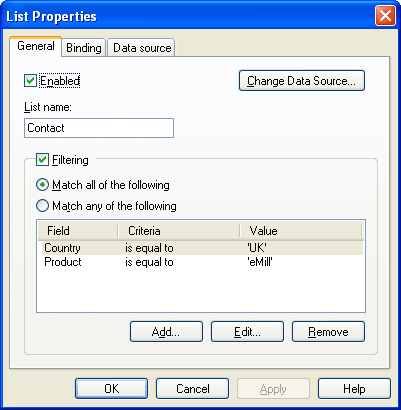The height and width of the screenshot is (410, 401).
Task: Select the General tab
Action: pos(36,46)
